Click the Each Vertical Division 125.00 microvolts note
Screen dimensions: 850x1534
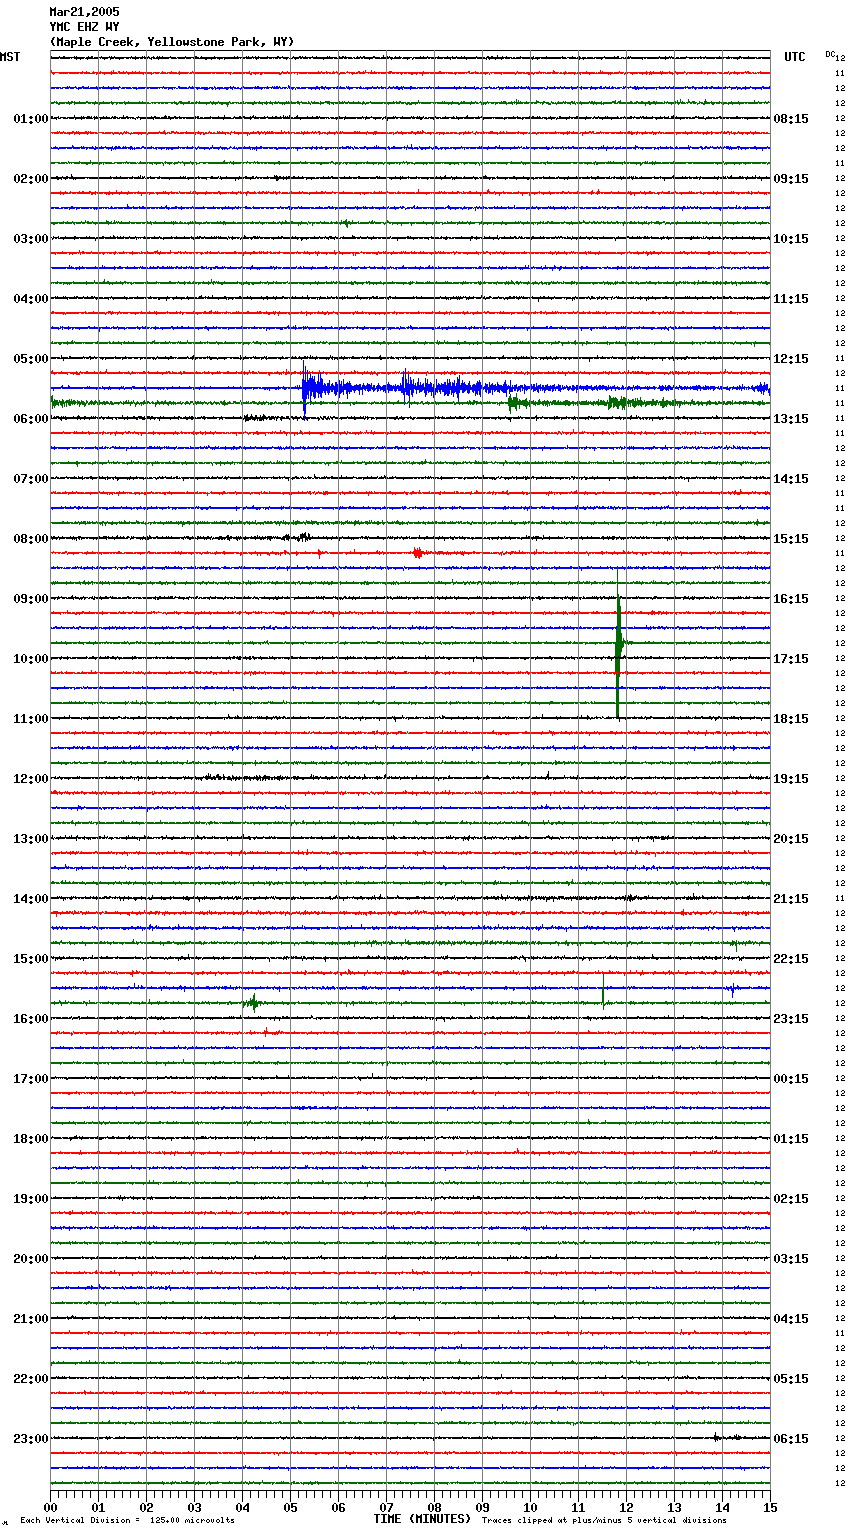127,1521
